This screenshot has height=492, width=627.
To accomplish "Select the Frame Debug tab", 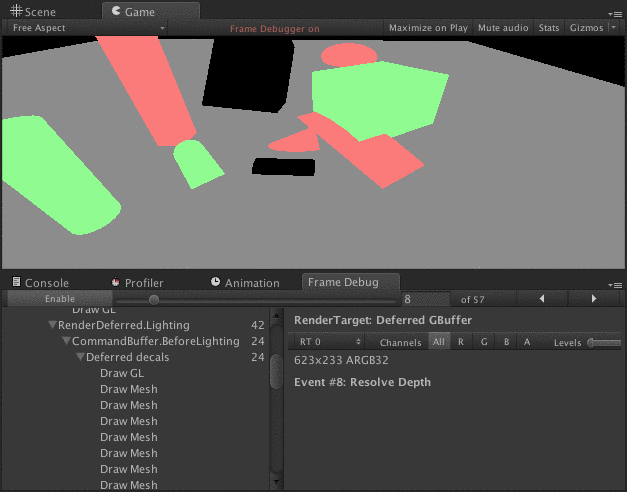I will point(351,282).
